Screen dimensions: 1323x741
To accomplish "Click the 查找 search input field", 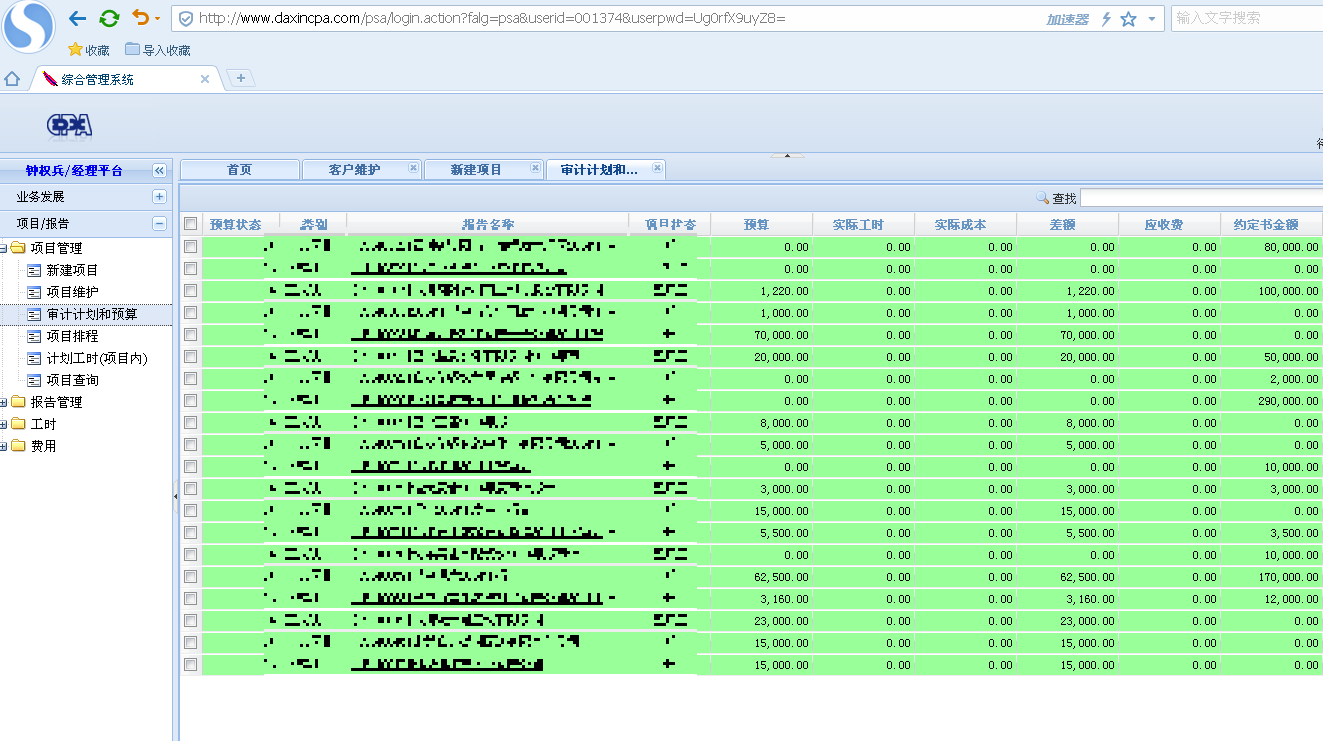I will pos(1201,198).
